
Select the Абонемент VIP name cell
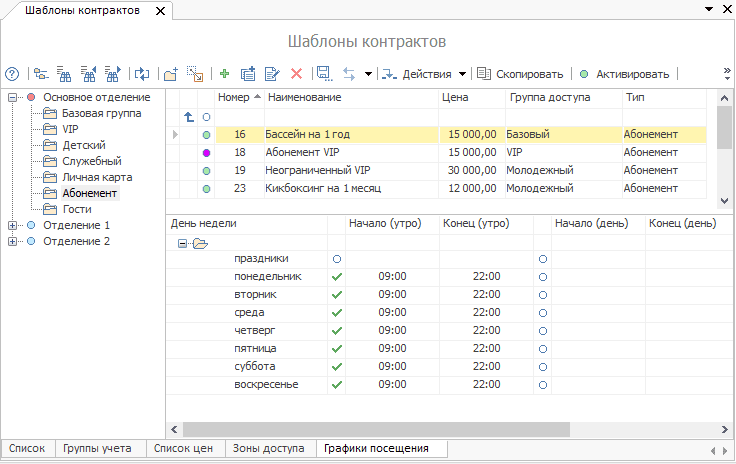point(352,152)
